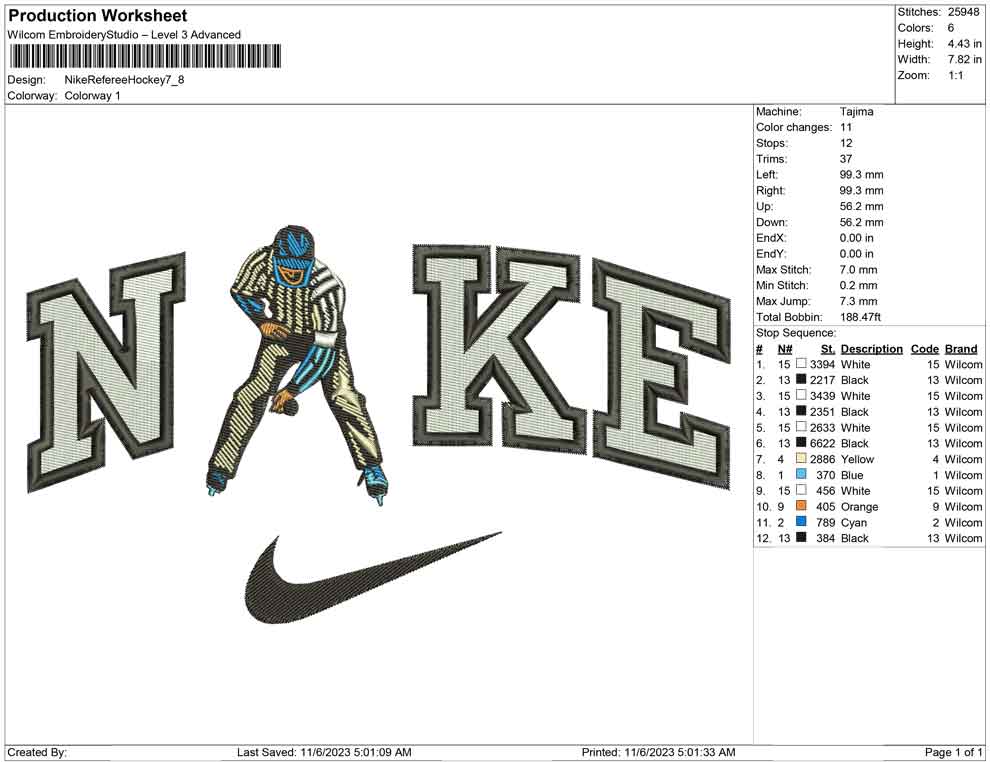Image resolution: width=990 pixels, height=762 pixels.
Task: Click 'Wilcom EmbroideryStudio – Level 3 Advanced' text
Action: click(124, 35)
